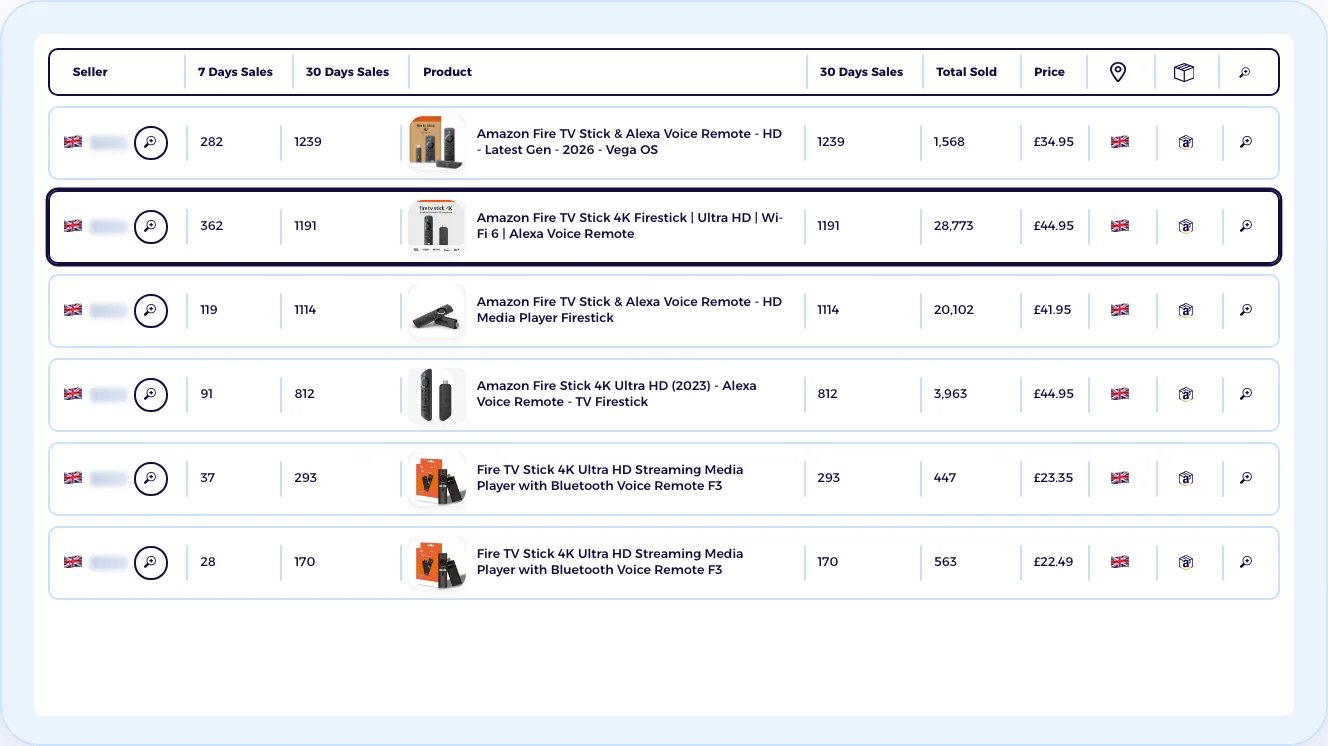This screenshot has height=746, width=1328.
Task: Open seller search for the 2023 Fire Stick row
Action: [151, 394]
